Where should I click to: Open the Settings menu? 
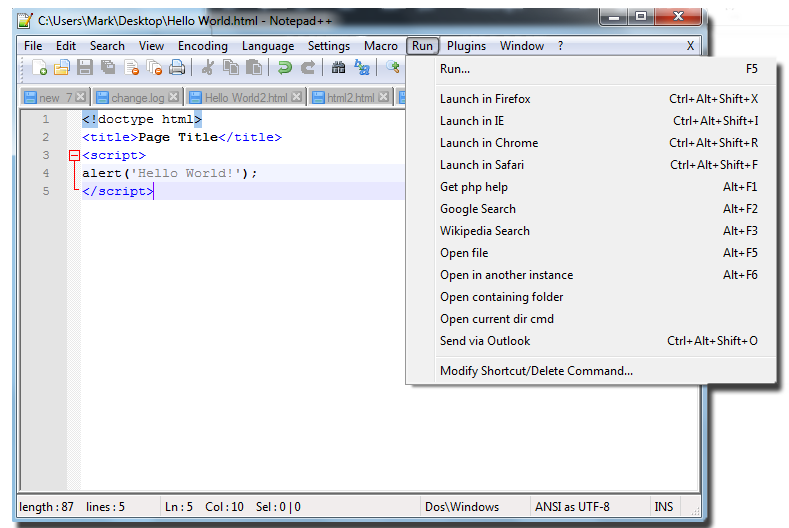(x=329, y=46)
